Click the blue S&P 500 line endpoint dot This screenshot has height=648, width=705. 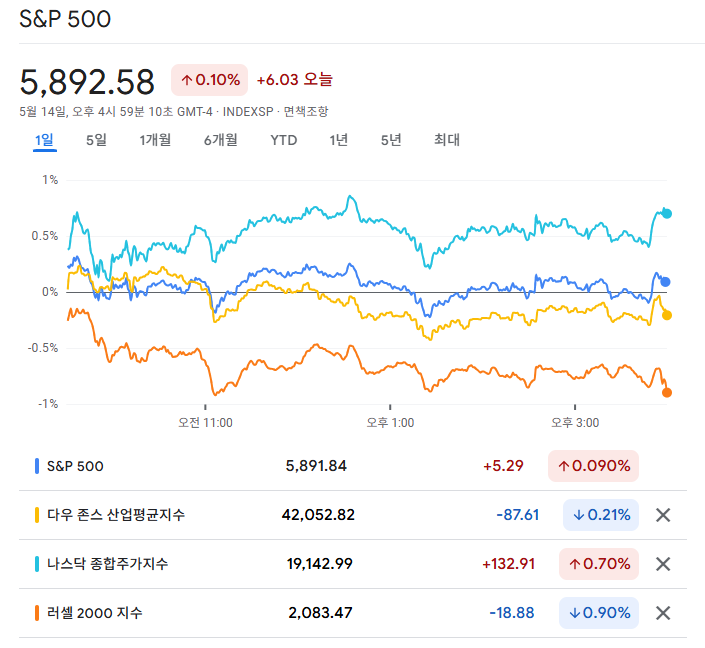click(665, 282)
